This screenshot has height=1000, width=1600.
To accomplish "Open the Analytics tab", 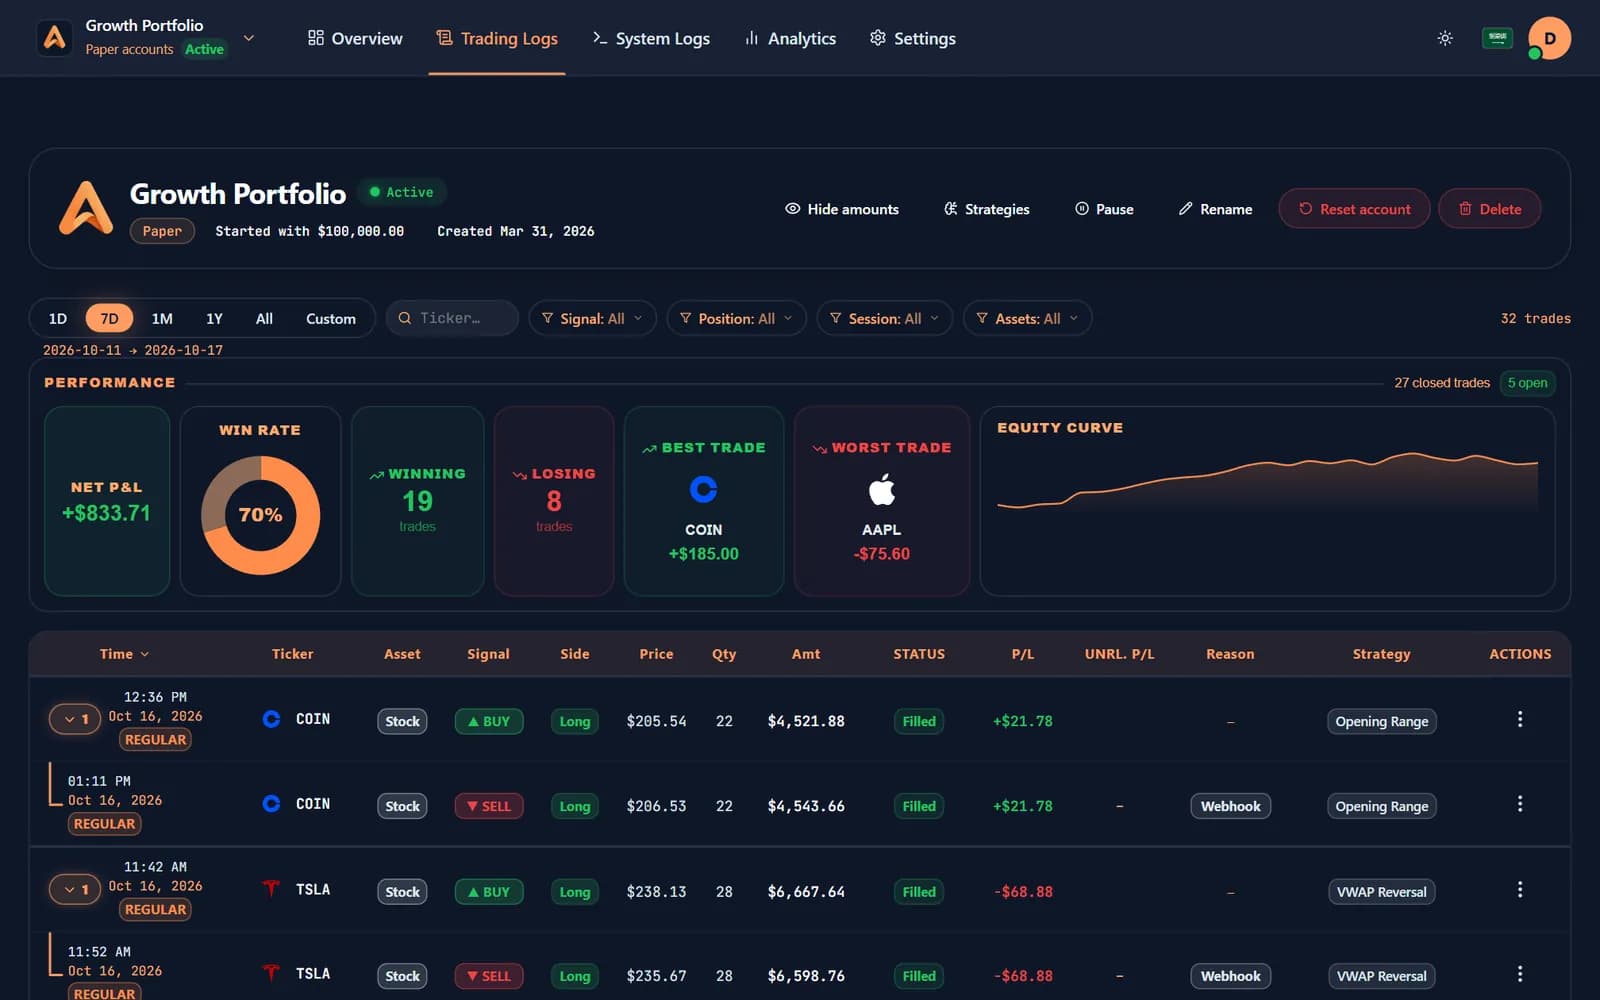I will coord(790,38).
